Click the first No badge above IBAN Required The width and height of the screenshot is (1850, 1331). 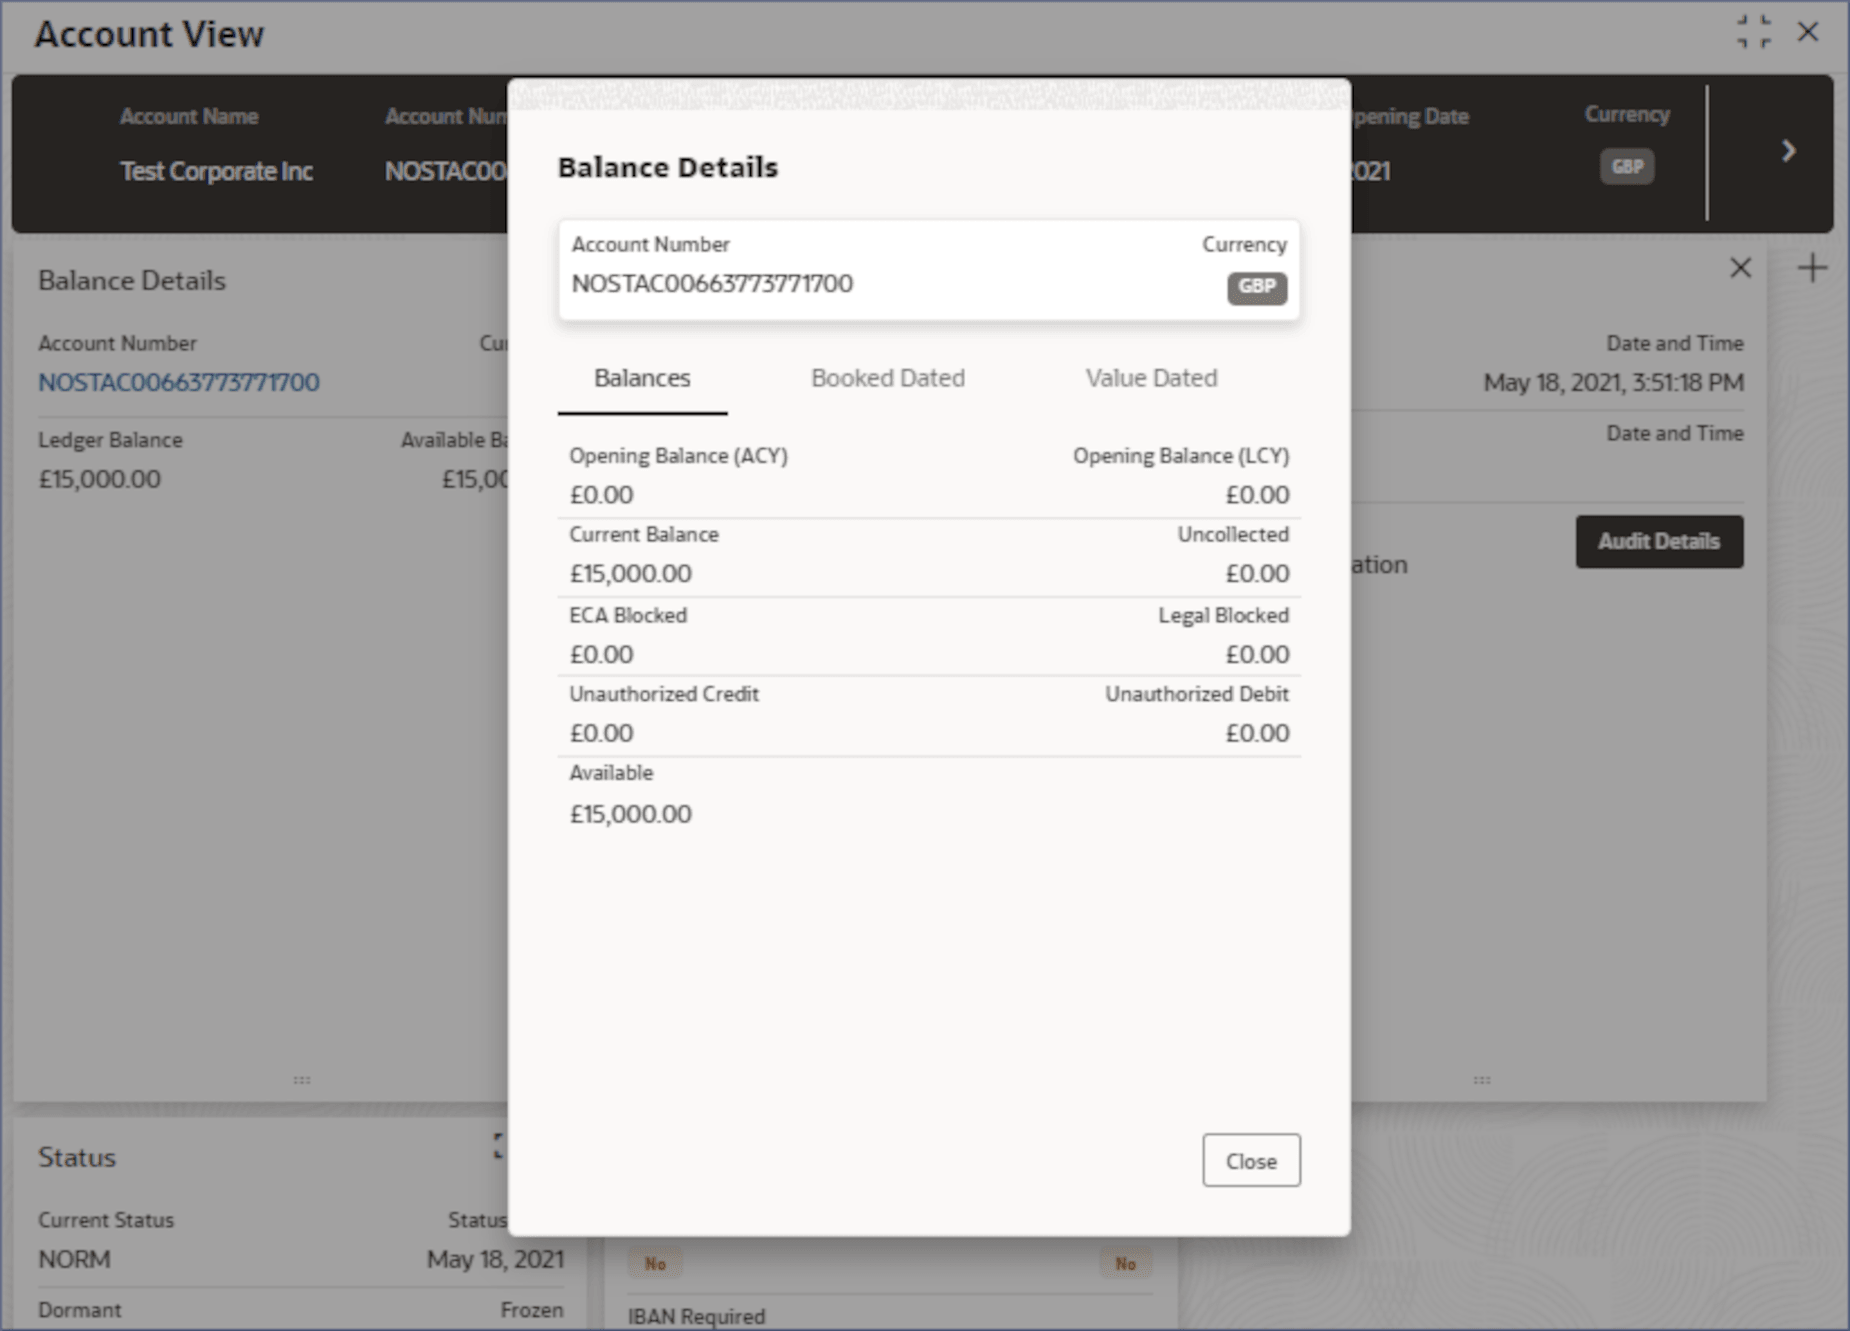655,1264
